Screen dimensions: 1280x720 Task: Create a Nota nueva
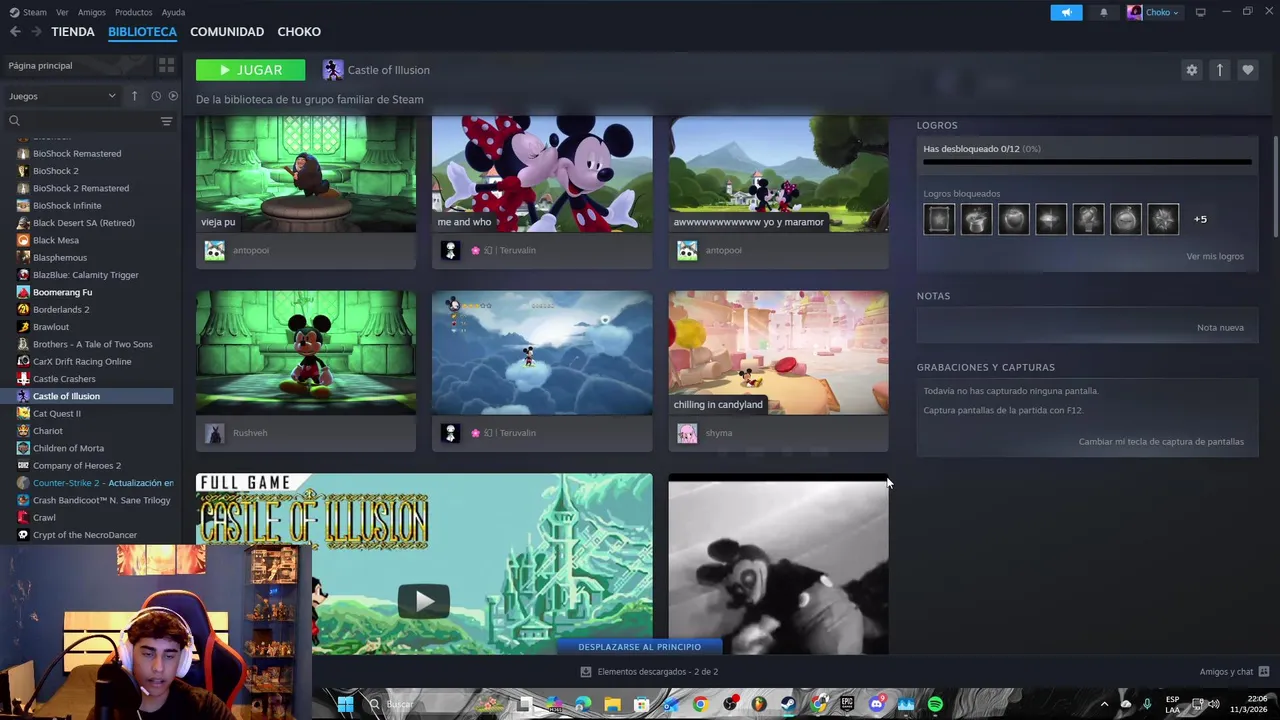pos(1220,328)
